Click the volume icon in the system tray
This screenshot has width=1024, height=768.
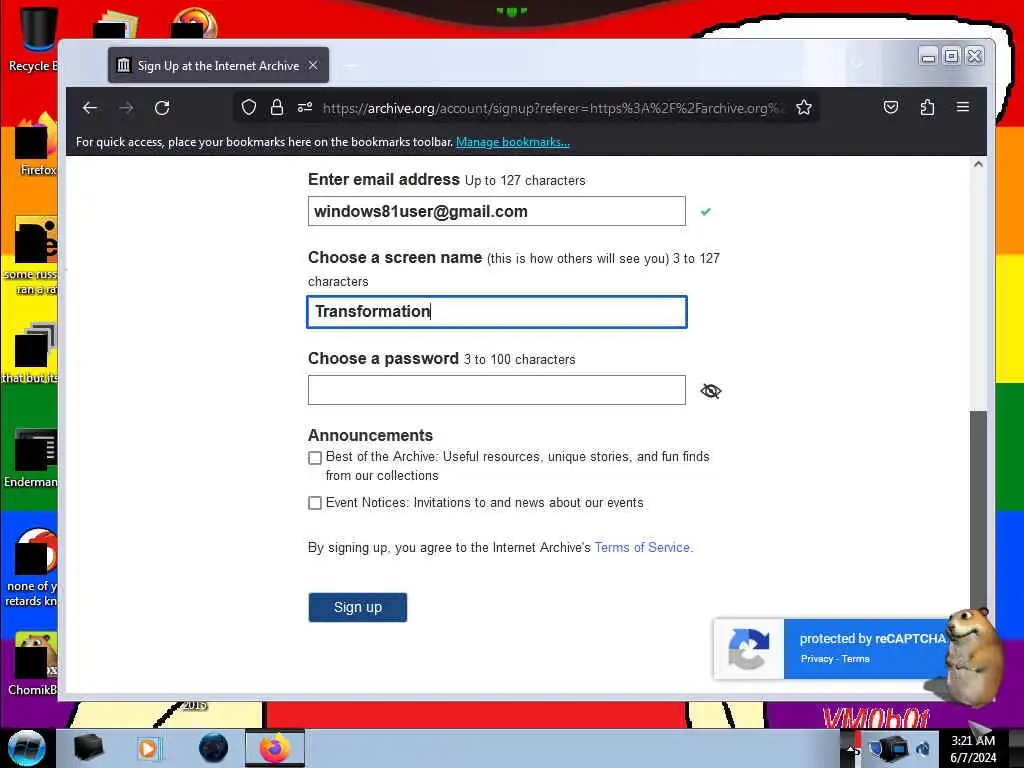pyautogui.click(x=923, y=749)
